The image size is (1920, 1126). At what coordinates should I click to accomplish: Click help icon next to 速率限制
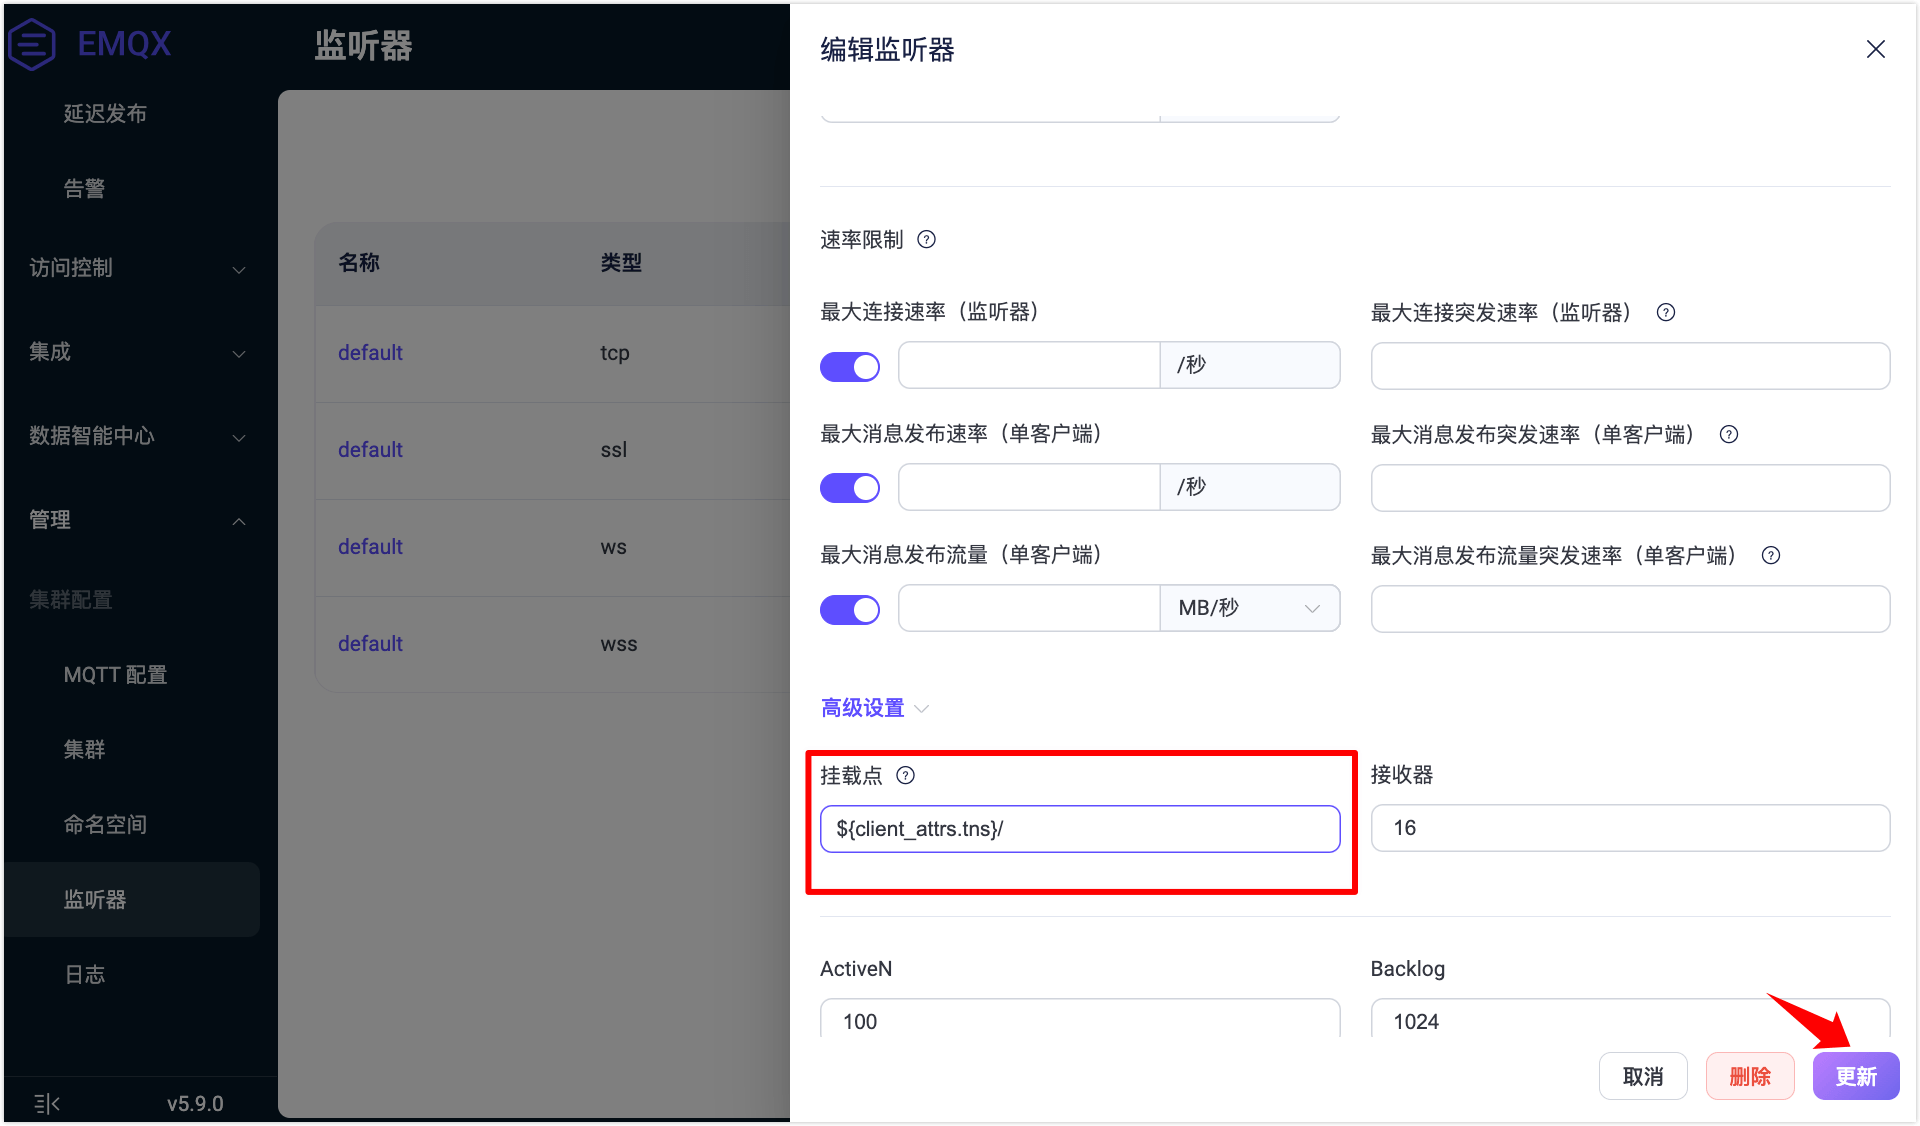coord(926,240)
